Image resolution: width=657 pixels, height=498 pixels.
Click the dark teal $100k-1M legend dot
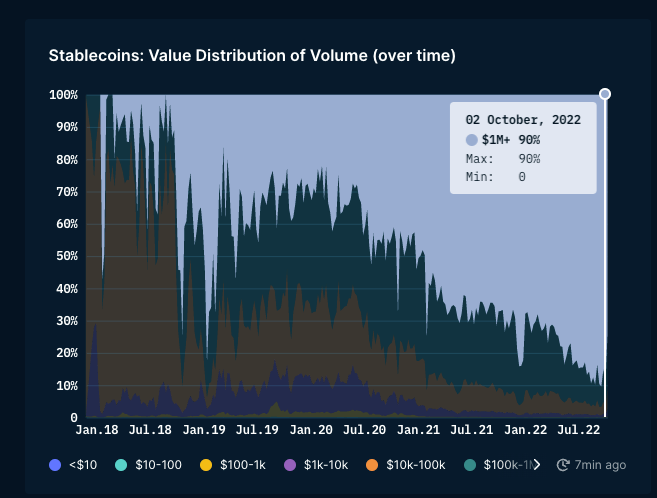tap(470, 465)
